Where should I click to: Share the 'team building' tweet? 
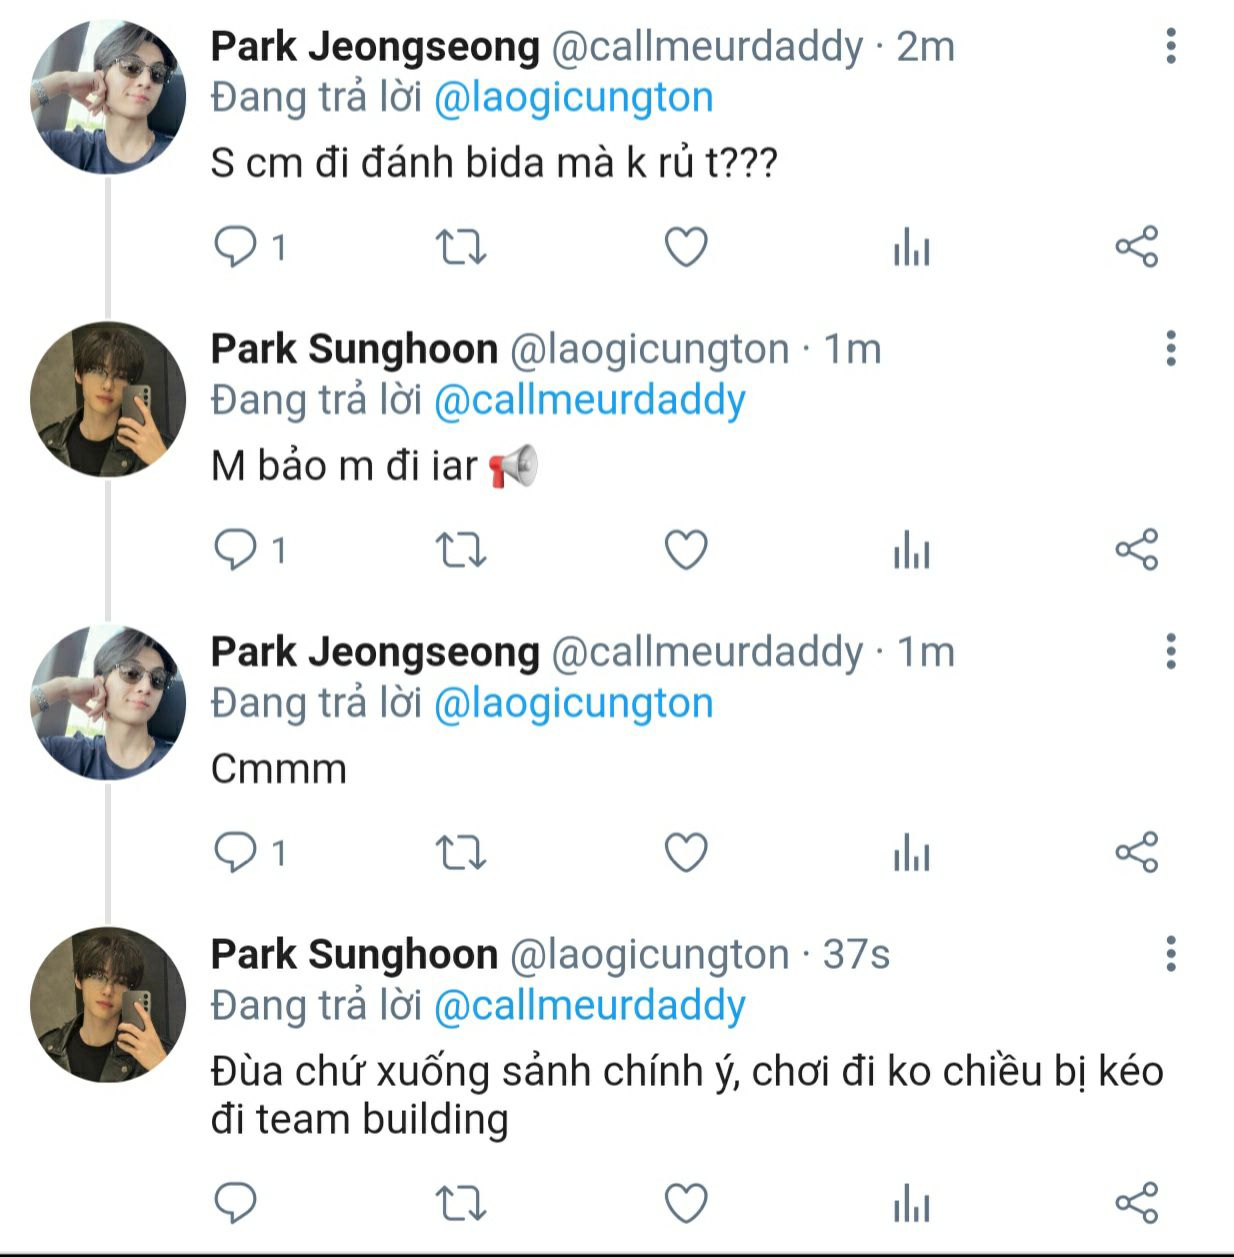pyautogui.click(x=1136, y=1202)
